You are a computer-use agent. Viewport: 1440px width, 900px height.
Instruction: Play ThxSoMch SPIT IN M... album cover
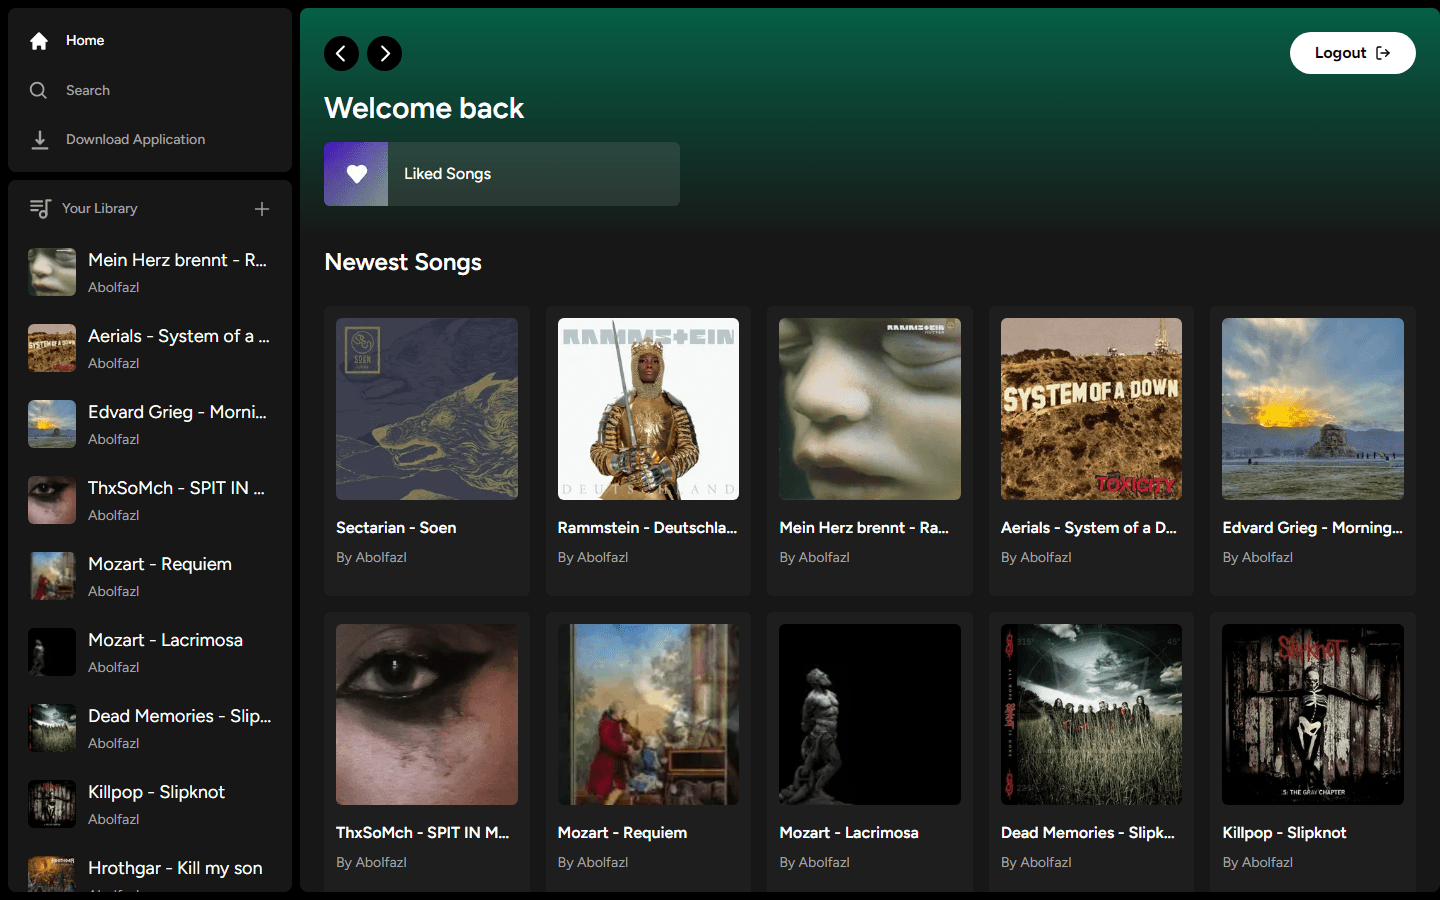tap(427, 715)
